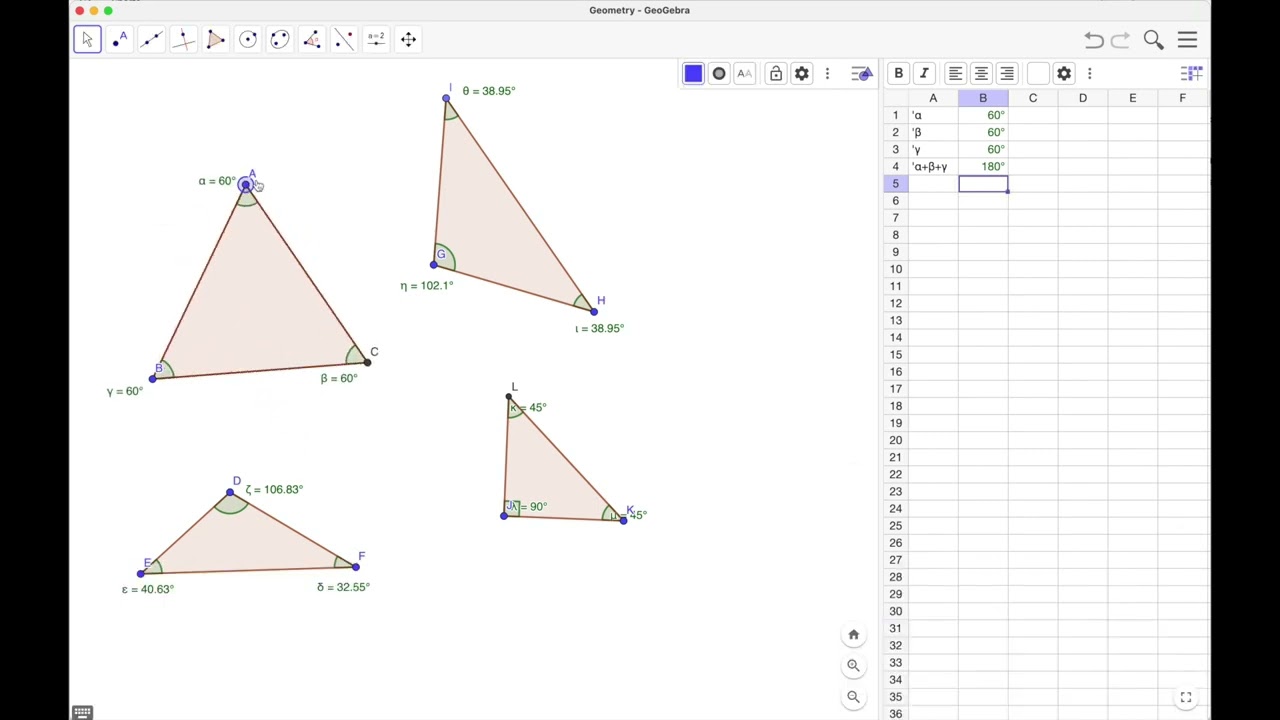Select spreadsheet column F header

(x=1183, y=98)
